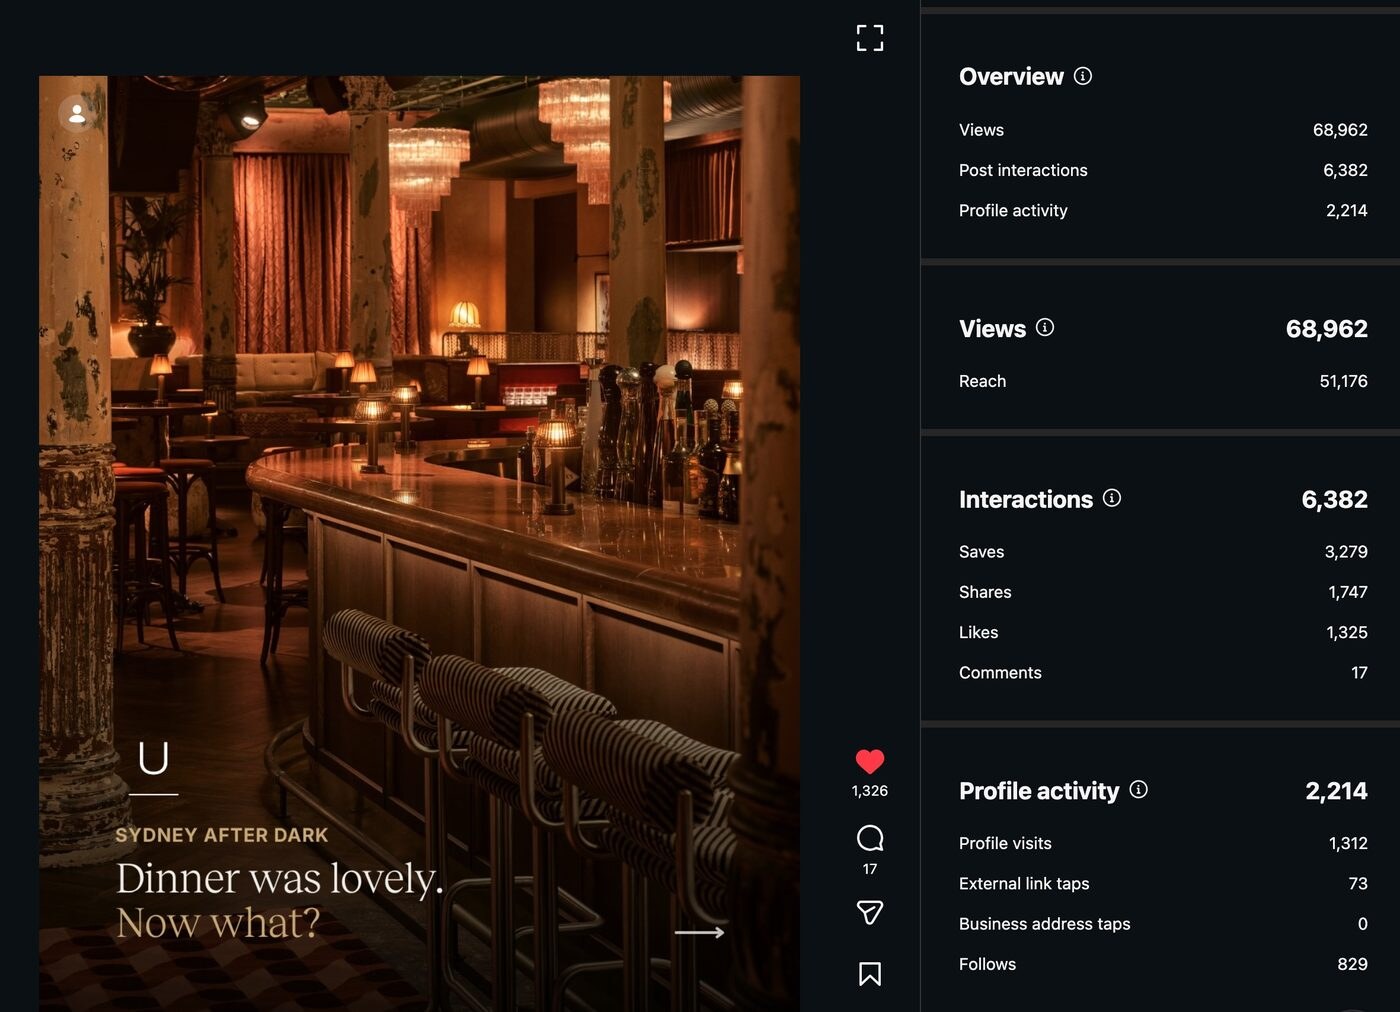
Task: Click the Saves value 3,279
Action: point(1346,552)
